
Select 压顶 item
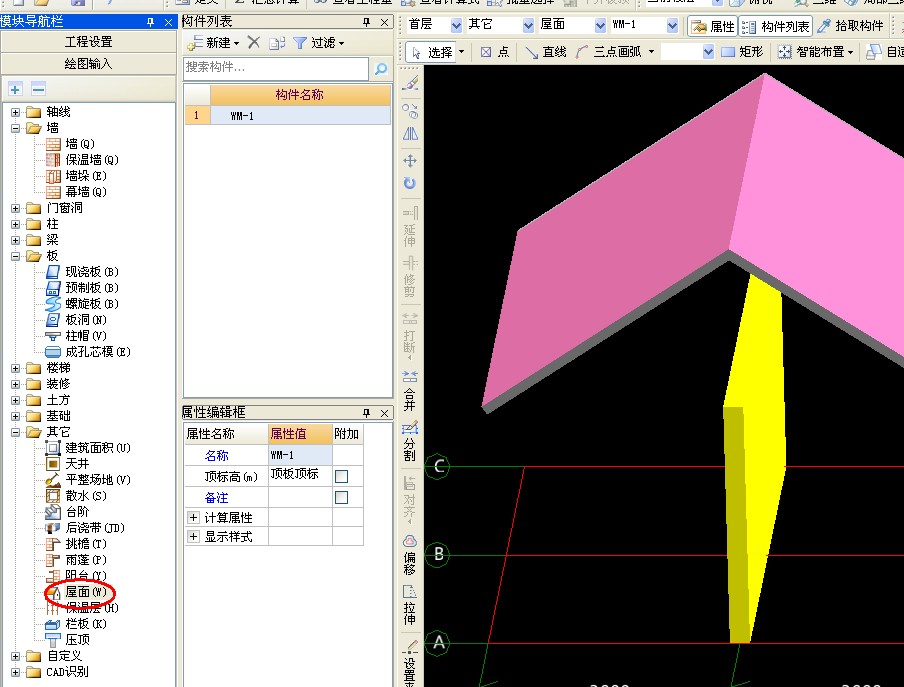(x=77, y=640)
